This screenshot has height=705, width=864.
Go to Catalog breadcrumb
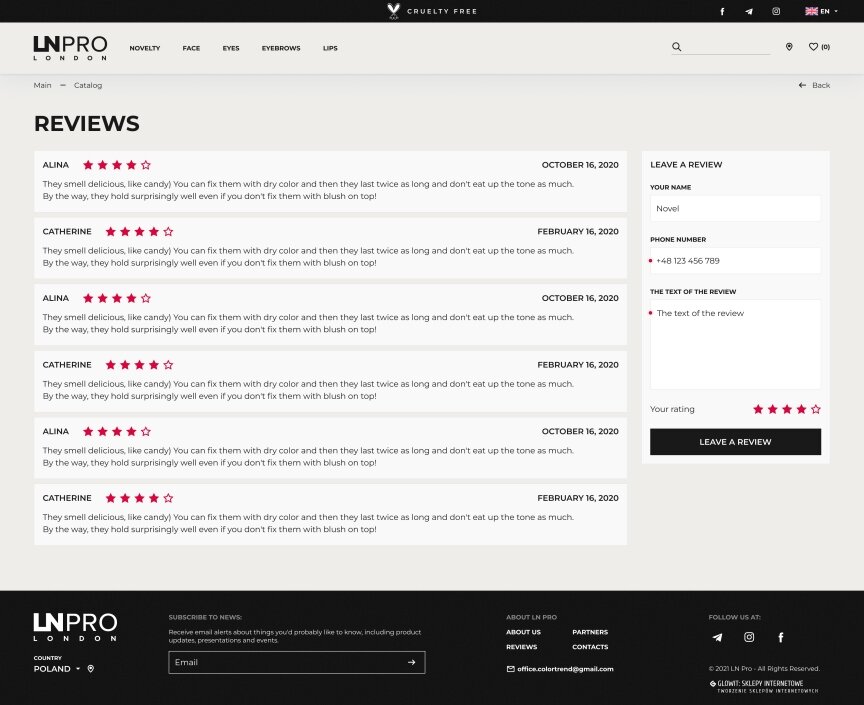point(88,85)
